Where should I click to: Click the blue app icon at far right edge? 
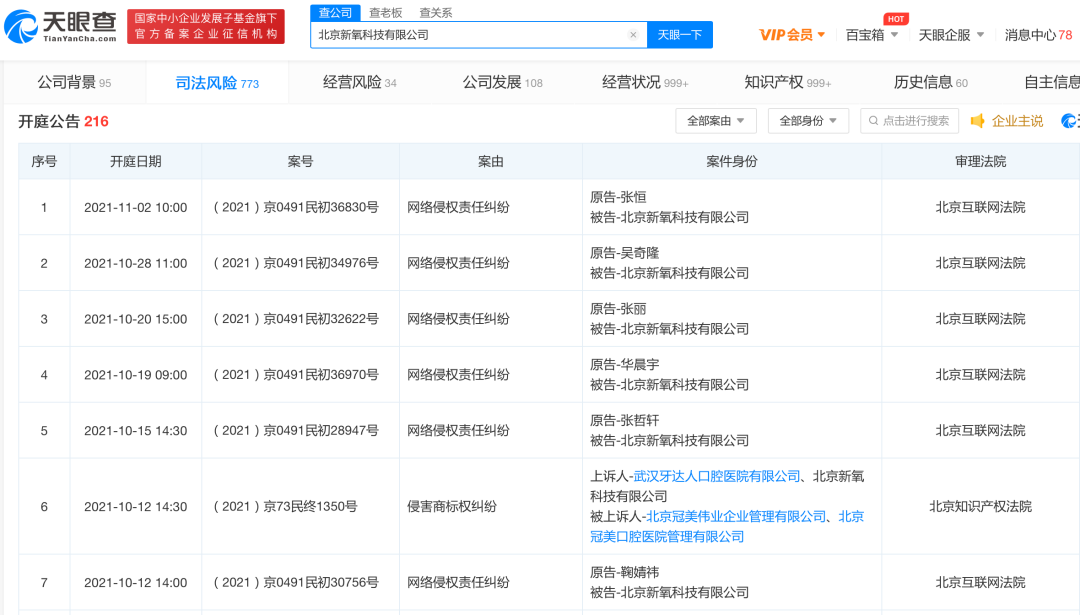[x=1071, y=119]
